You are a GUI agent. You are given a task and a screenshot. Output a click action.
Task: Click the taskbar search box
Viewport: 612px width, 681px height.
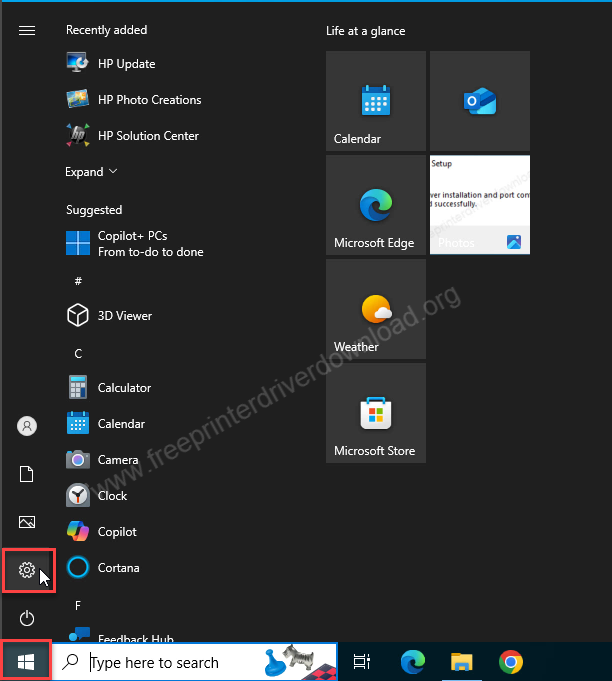(x=194, y=662)
